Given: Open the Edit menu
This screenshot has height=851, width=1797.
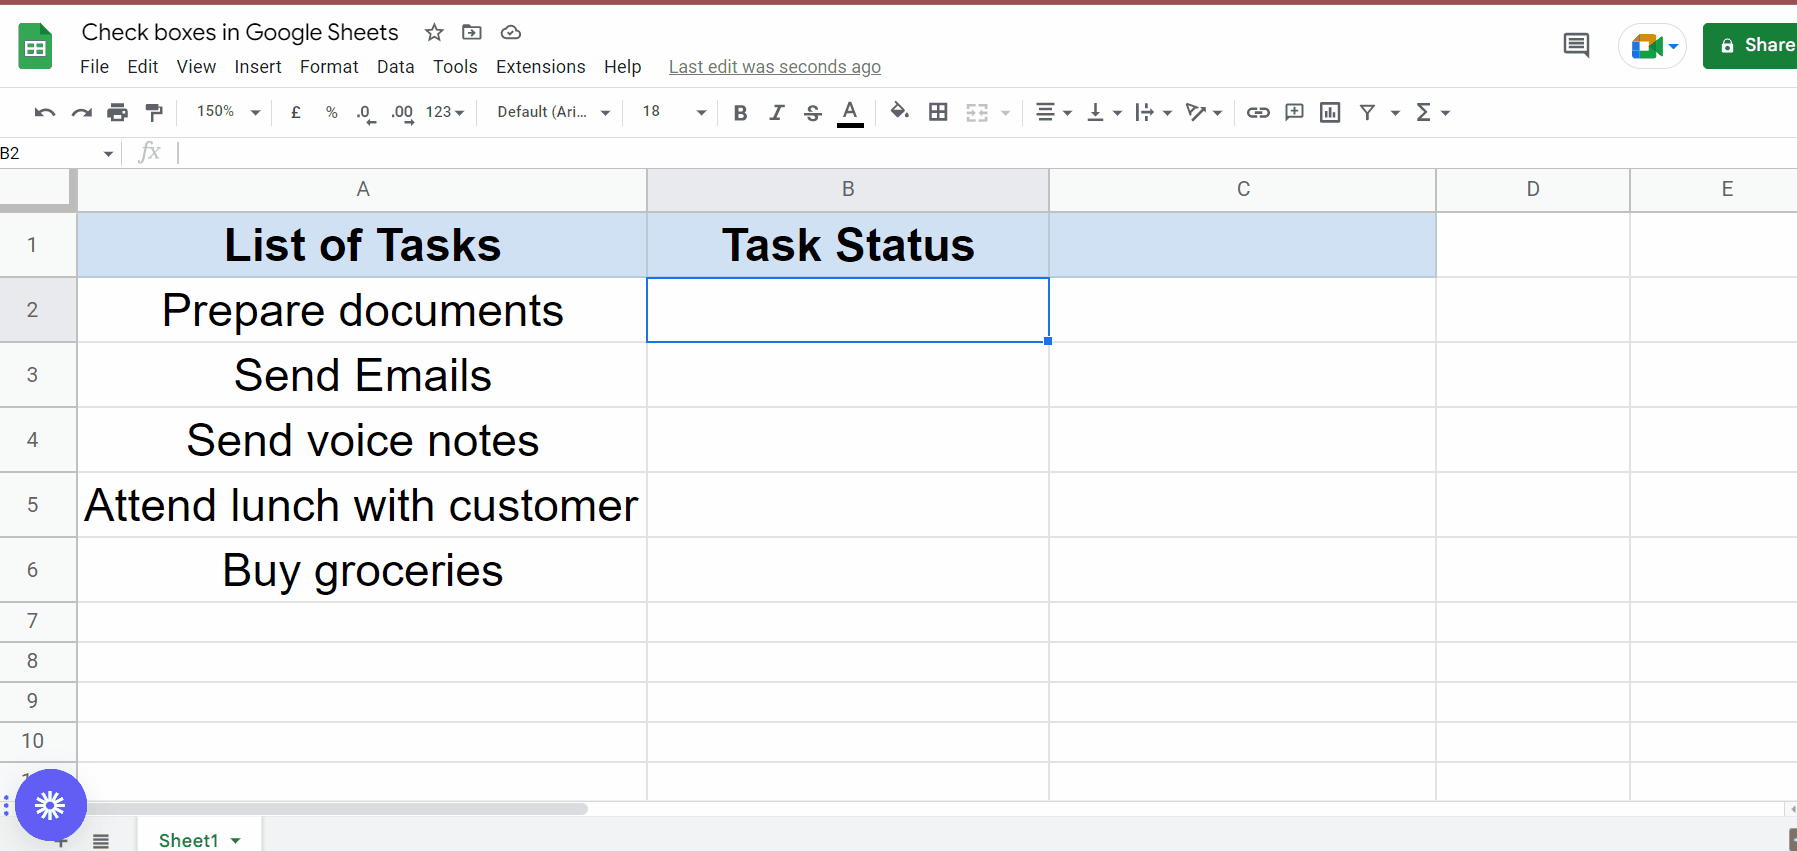Looking at the screenshot, I should (x=143, y=67).
